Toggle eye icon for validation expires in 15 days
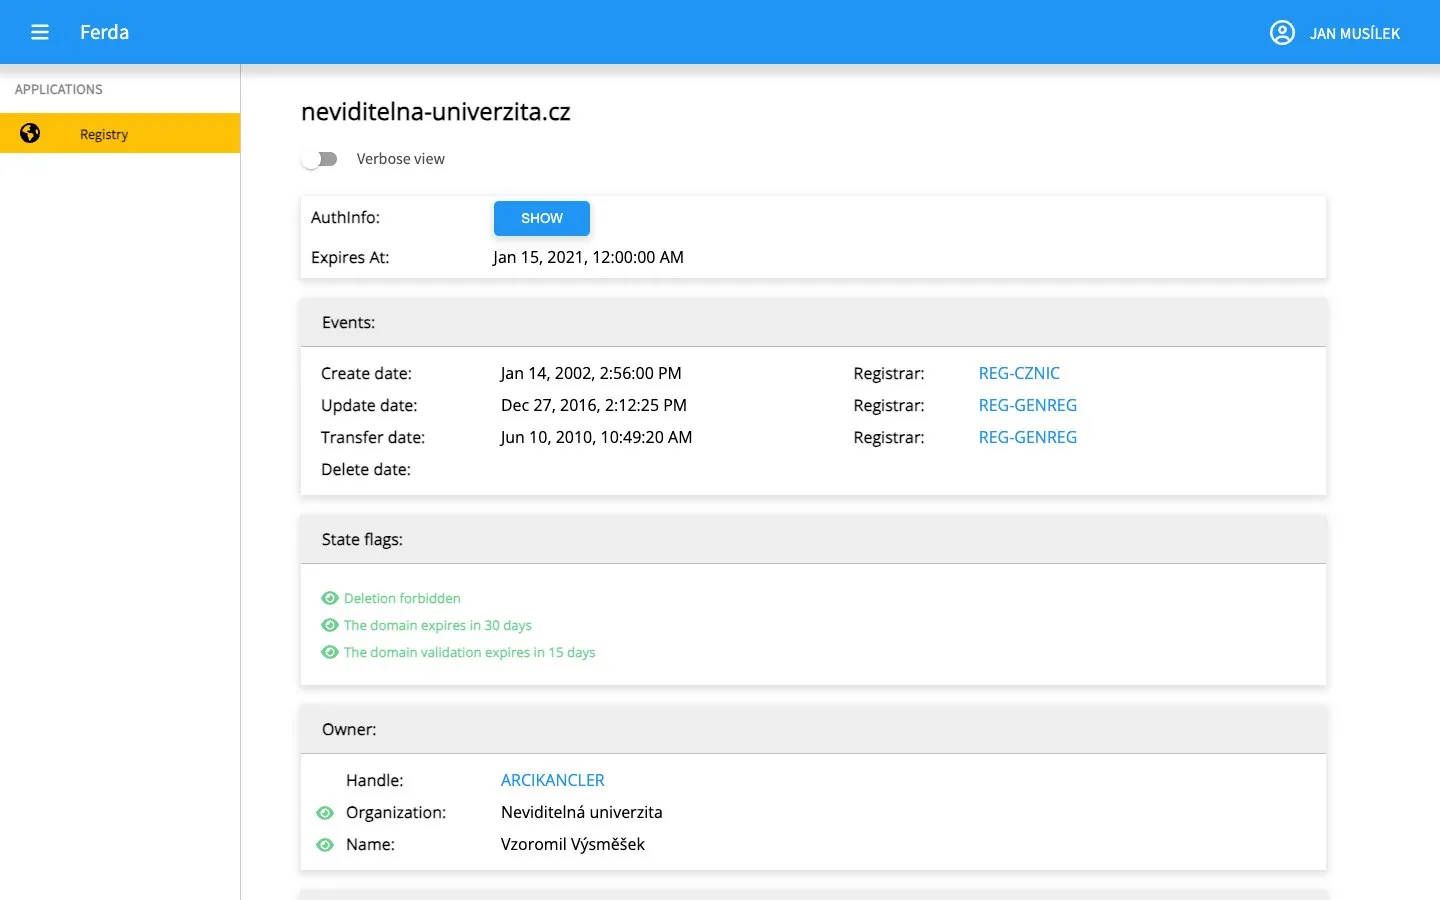The width and height of the screenshot is (1440, 900). point(330,652)
